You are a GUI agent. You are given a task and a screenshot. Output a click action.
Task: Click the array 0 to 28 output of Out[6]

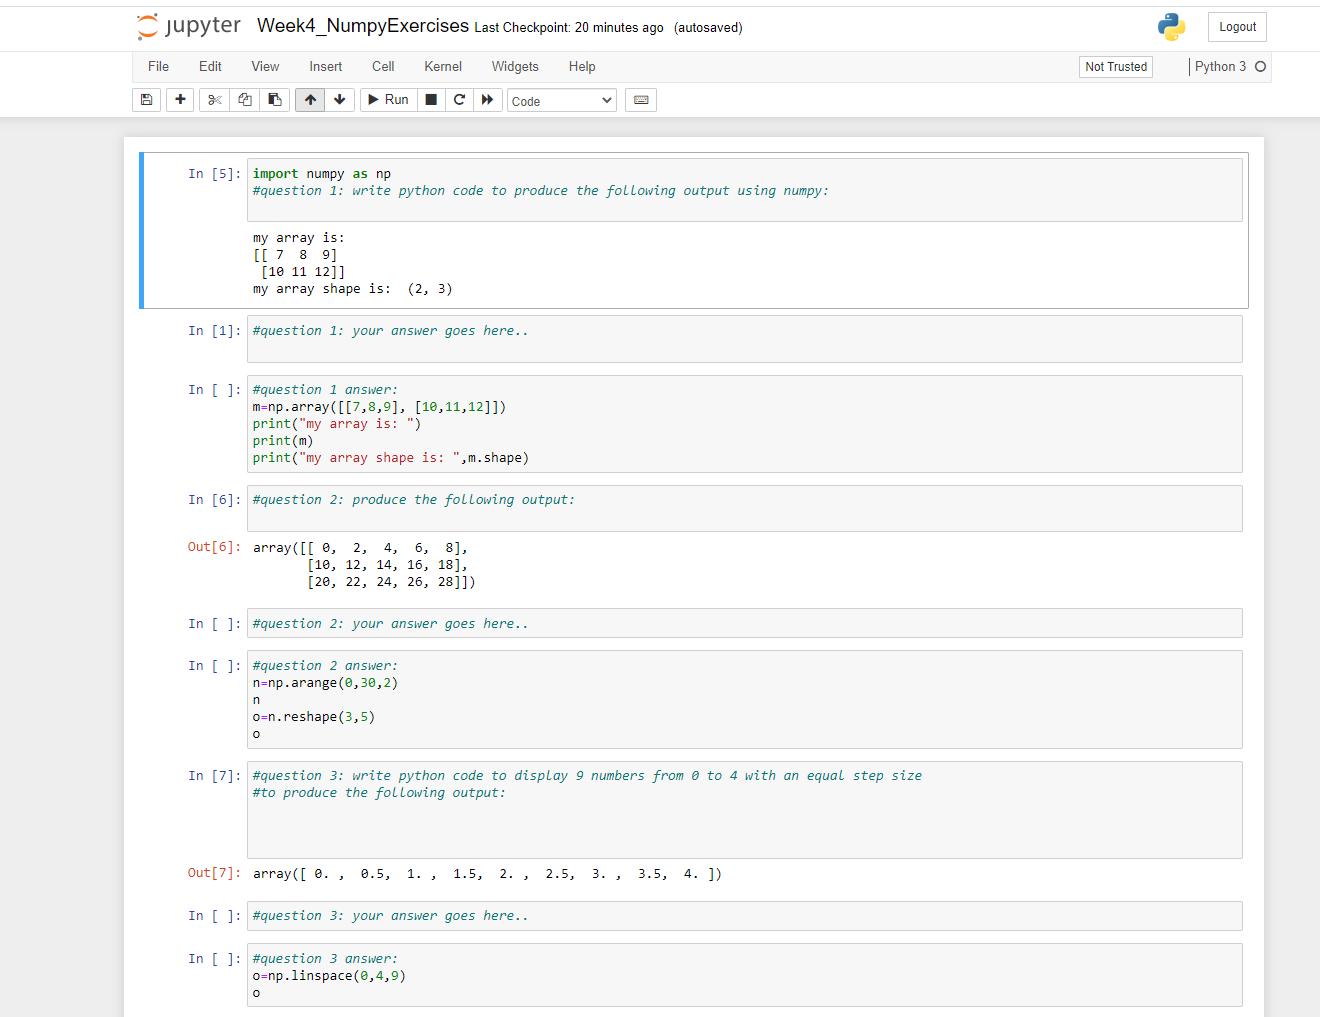click(364, 565)
